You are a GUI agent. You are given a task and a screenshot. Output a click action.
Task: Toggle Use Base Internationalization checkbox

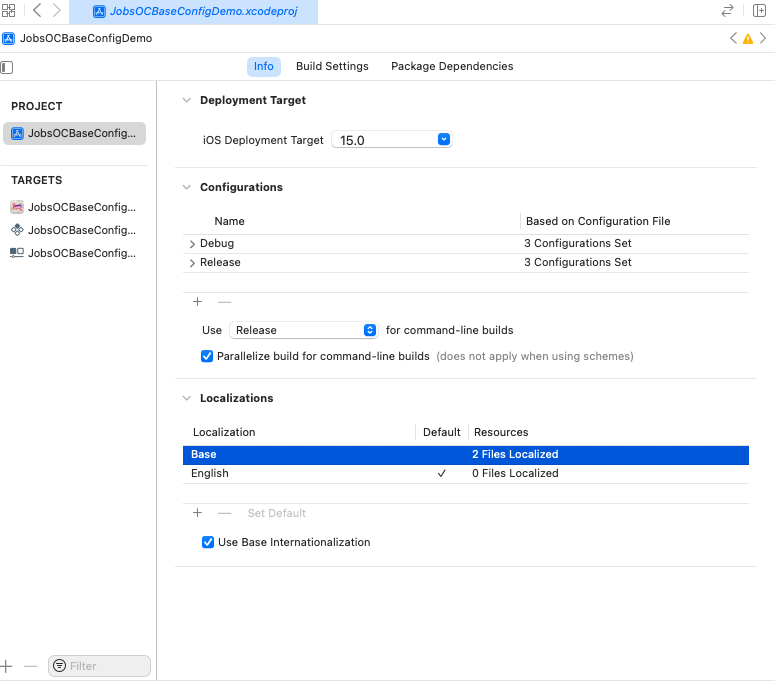pos(208,542)
